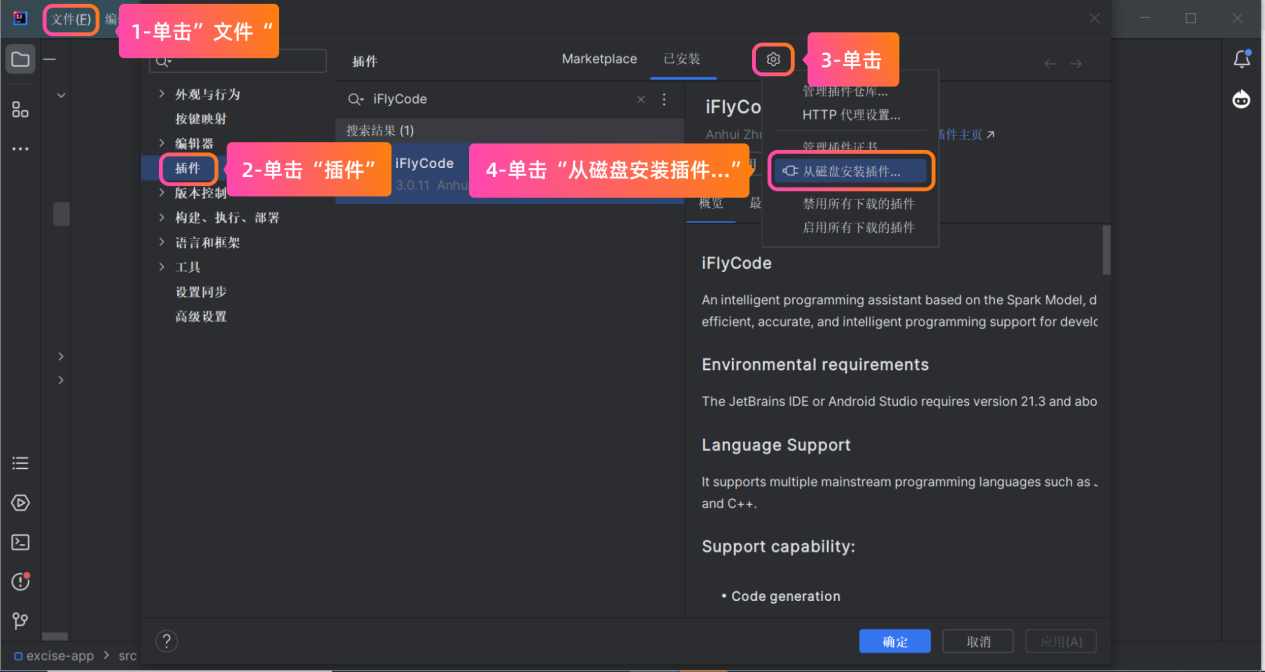Expand the 语言和框架 settings node
Screen dimensions: 1265x672
pyautogui.click(x=162, y=242)
